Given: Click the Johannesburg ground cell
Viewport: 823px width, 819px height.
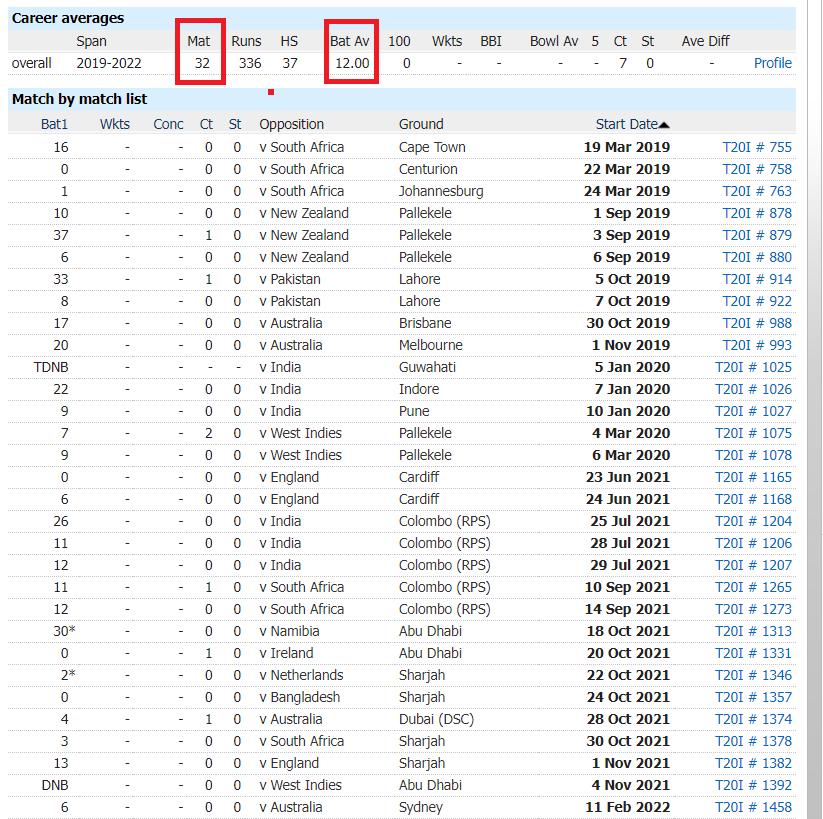Looking at the screenshot, I should [x=441, y=192].
